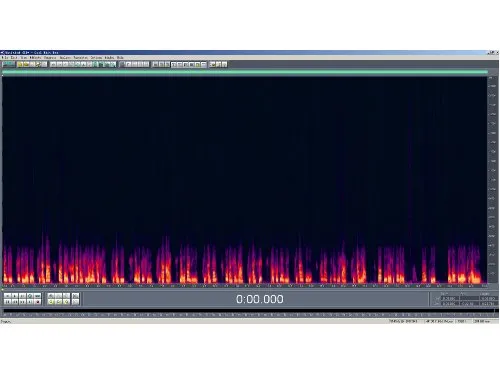Jump to the beginning of the track
This screenshot has height=375, width=500.
click(7, 302)
